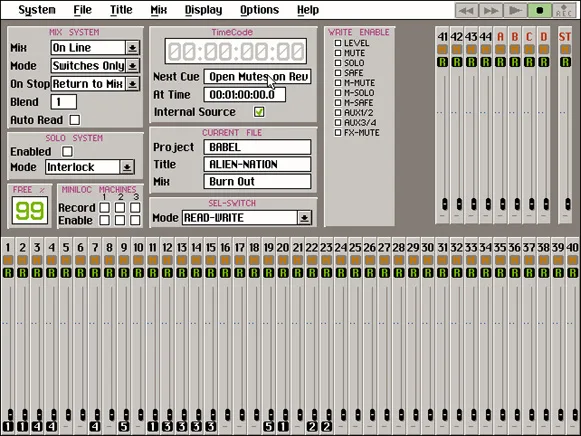Open the On Stop Return to Mix dropdown

(x=132, y=84)
